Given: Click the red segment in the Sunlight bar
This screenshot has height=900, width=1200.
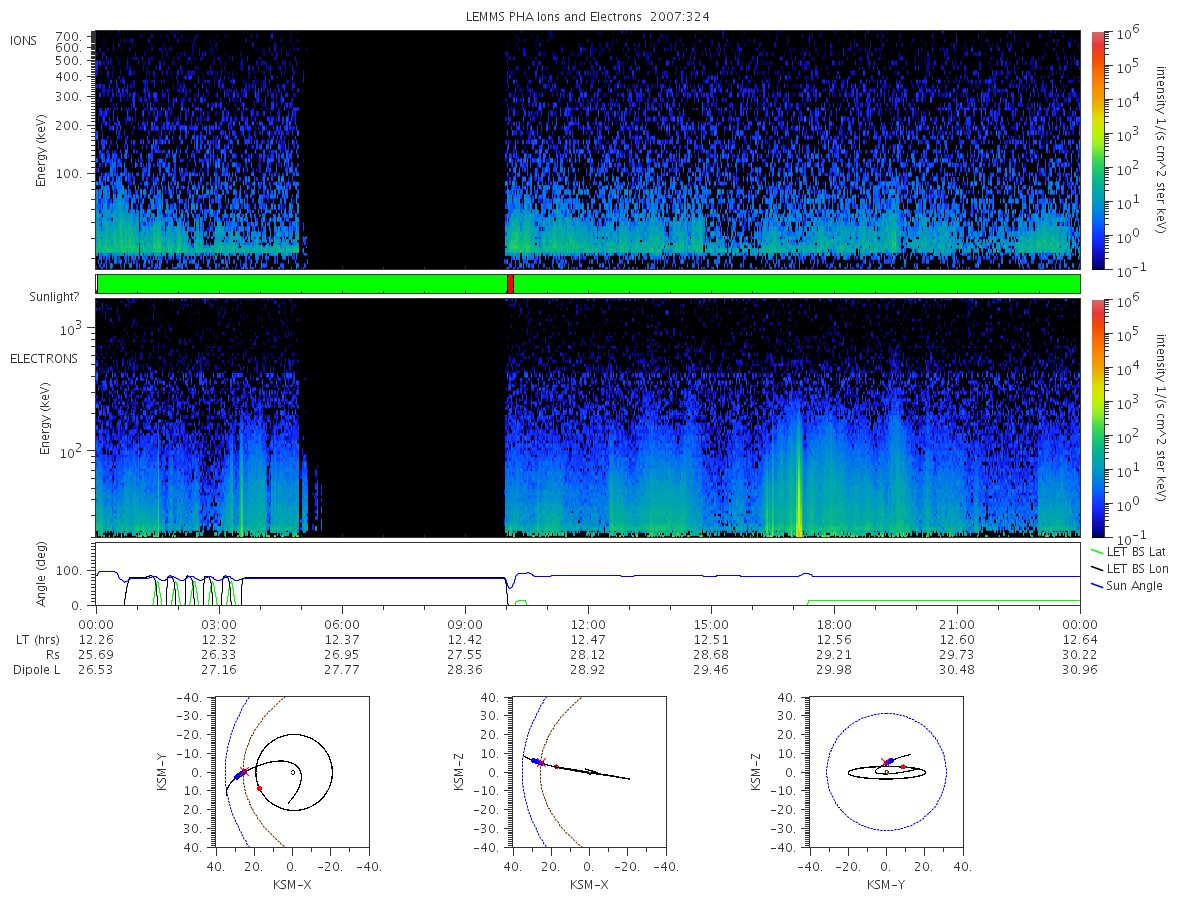Looking at the screenshot, I should point(510,284).
